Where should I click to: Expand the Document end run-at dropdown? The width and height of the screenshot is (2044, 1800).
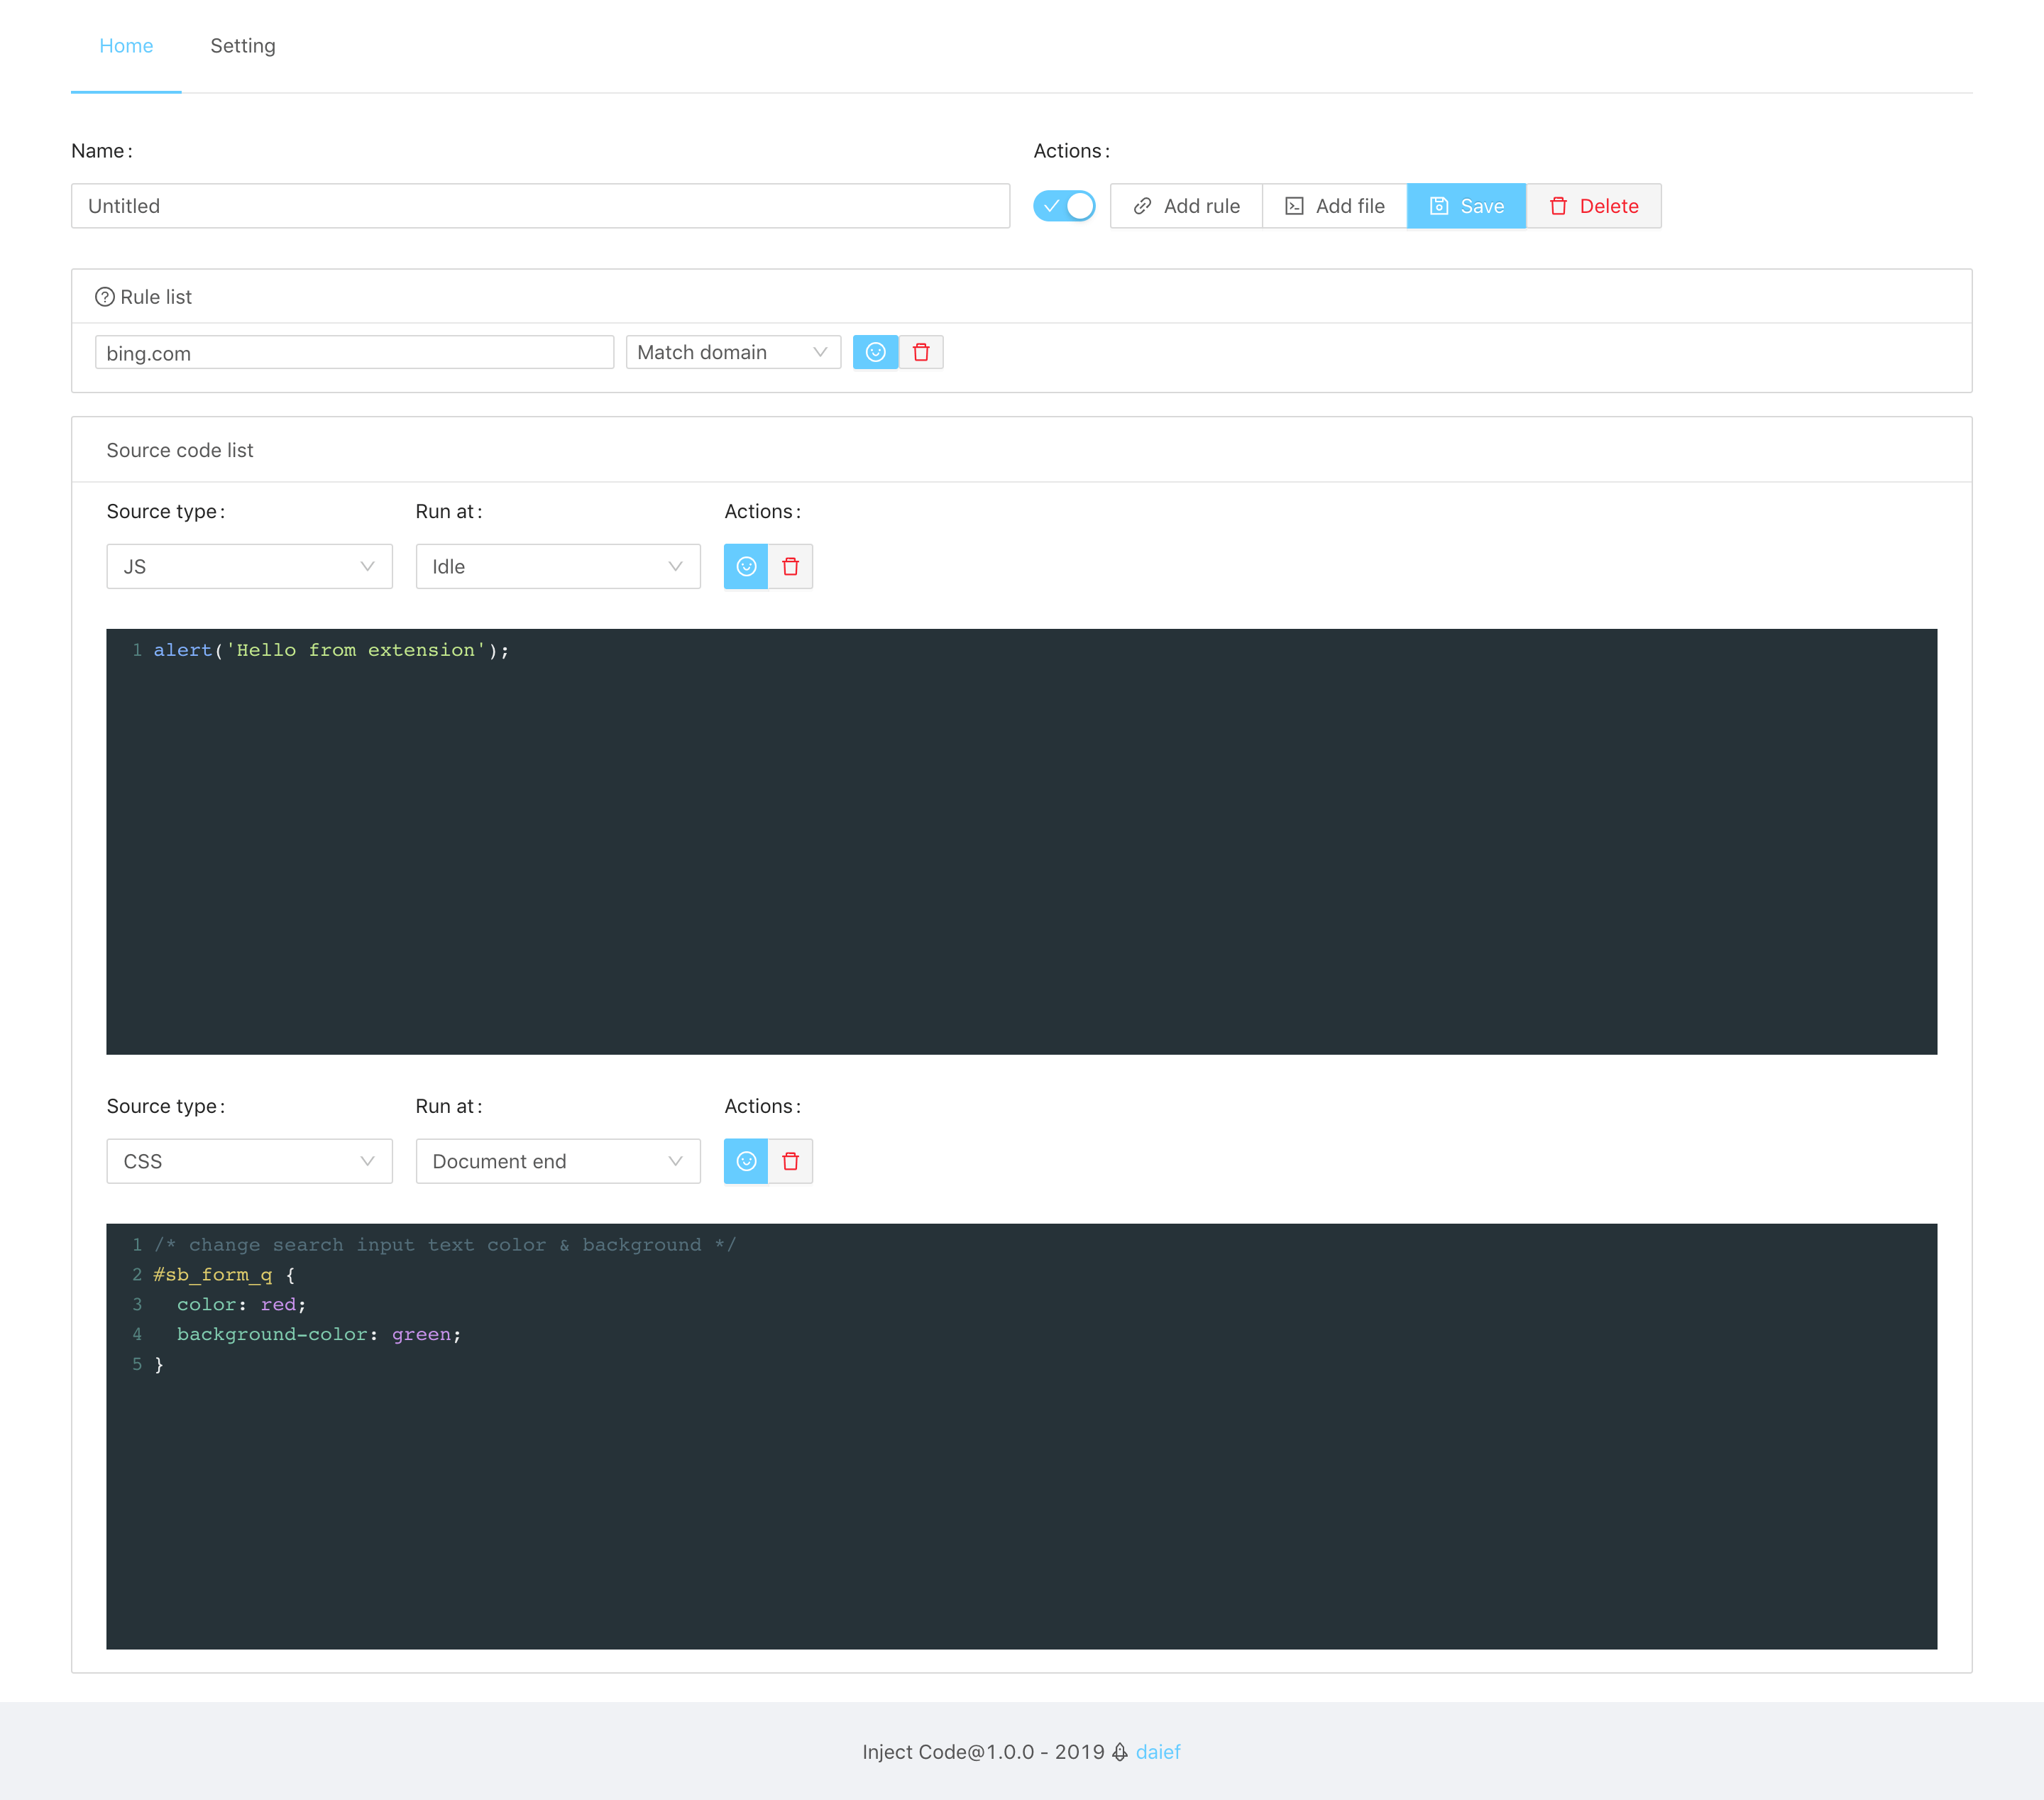click(x=557, y=1161)
